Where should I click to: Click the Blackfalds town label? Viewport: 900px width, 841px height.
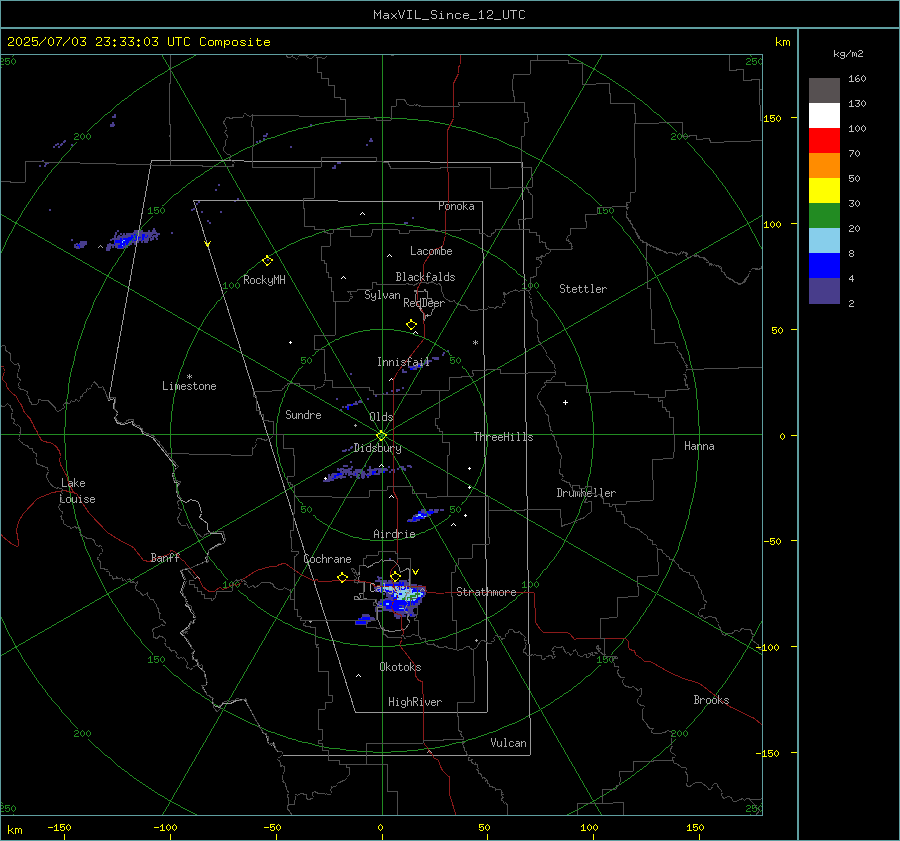click(425, 277)
